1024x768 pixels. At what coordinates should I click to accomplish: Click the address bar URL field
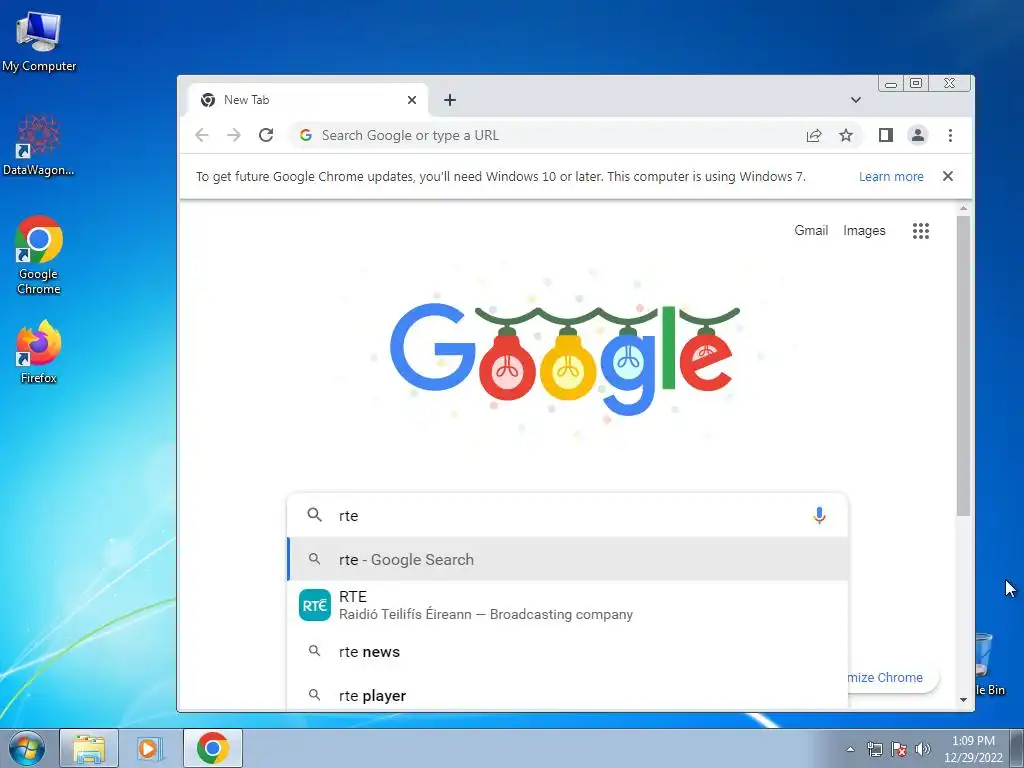(x=575, y=135)
